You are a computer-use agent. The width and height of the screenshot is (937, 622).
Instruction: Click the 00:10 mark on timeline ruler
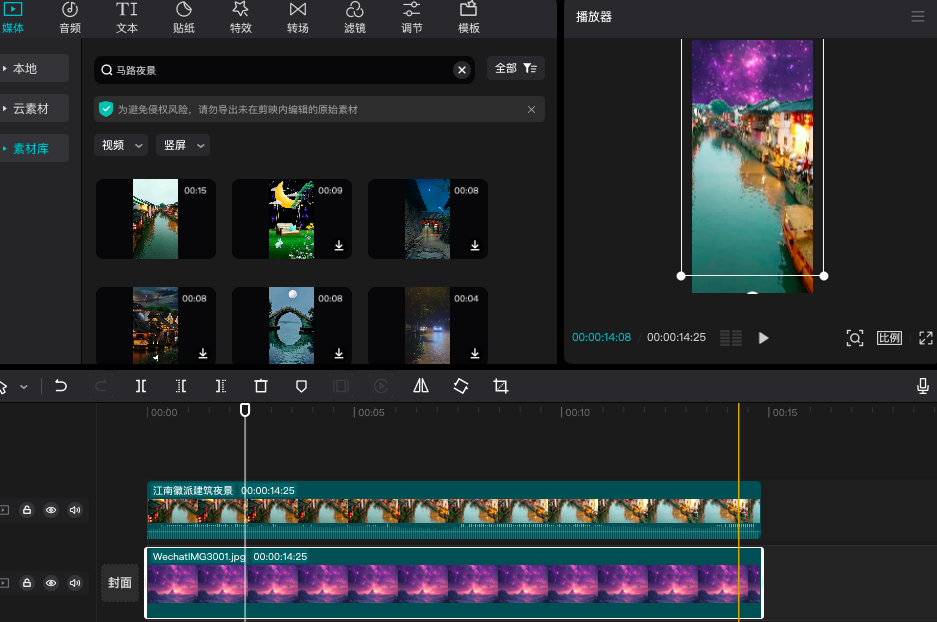pos(577,412)
